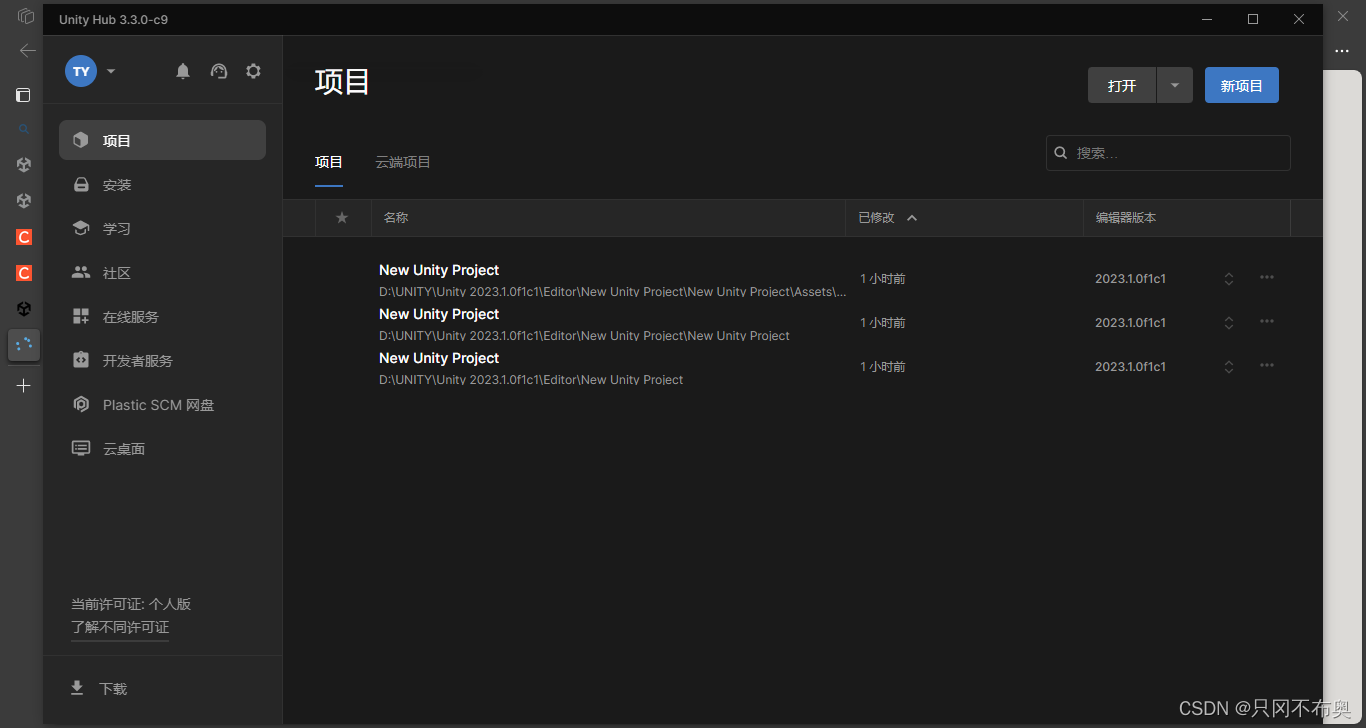Click the 项目 cube icon in sidebar
This screenshot has width=1366, height=728.
81,140
